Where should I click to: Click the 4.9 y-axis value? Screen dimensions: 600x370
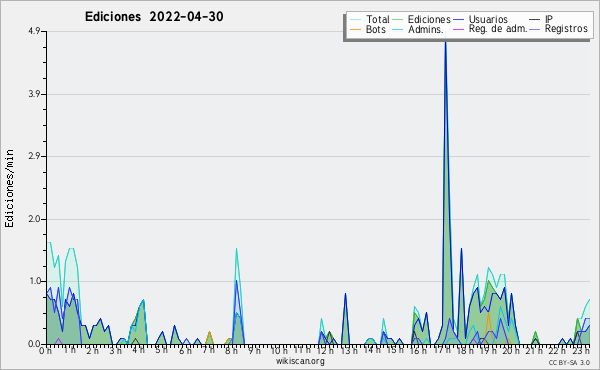(x=34, y=31)
